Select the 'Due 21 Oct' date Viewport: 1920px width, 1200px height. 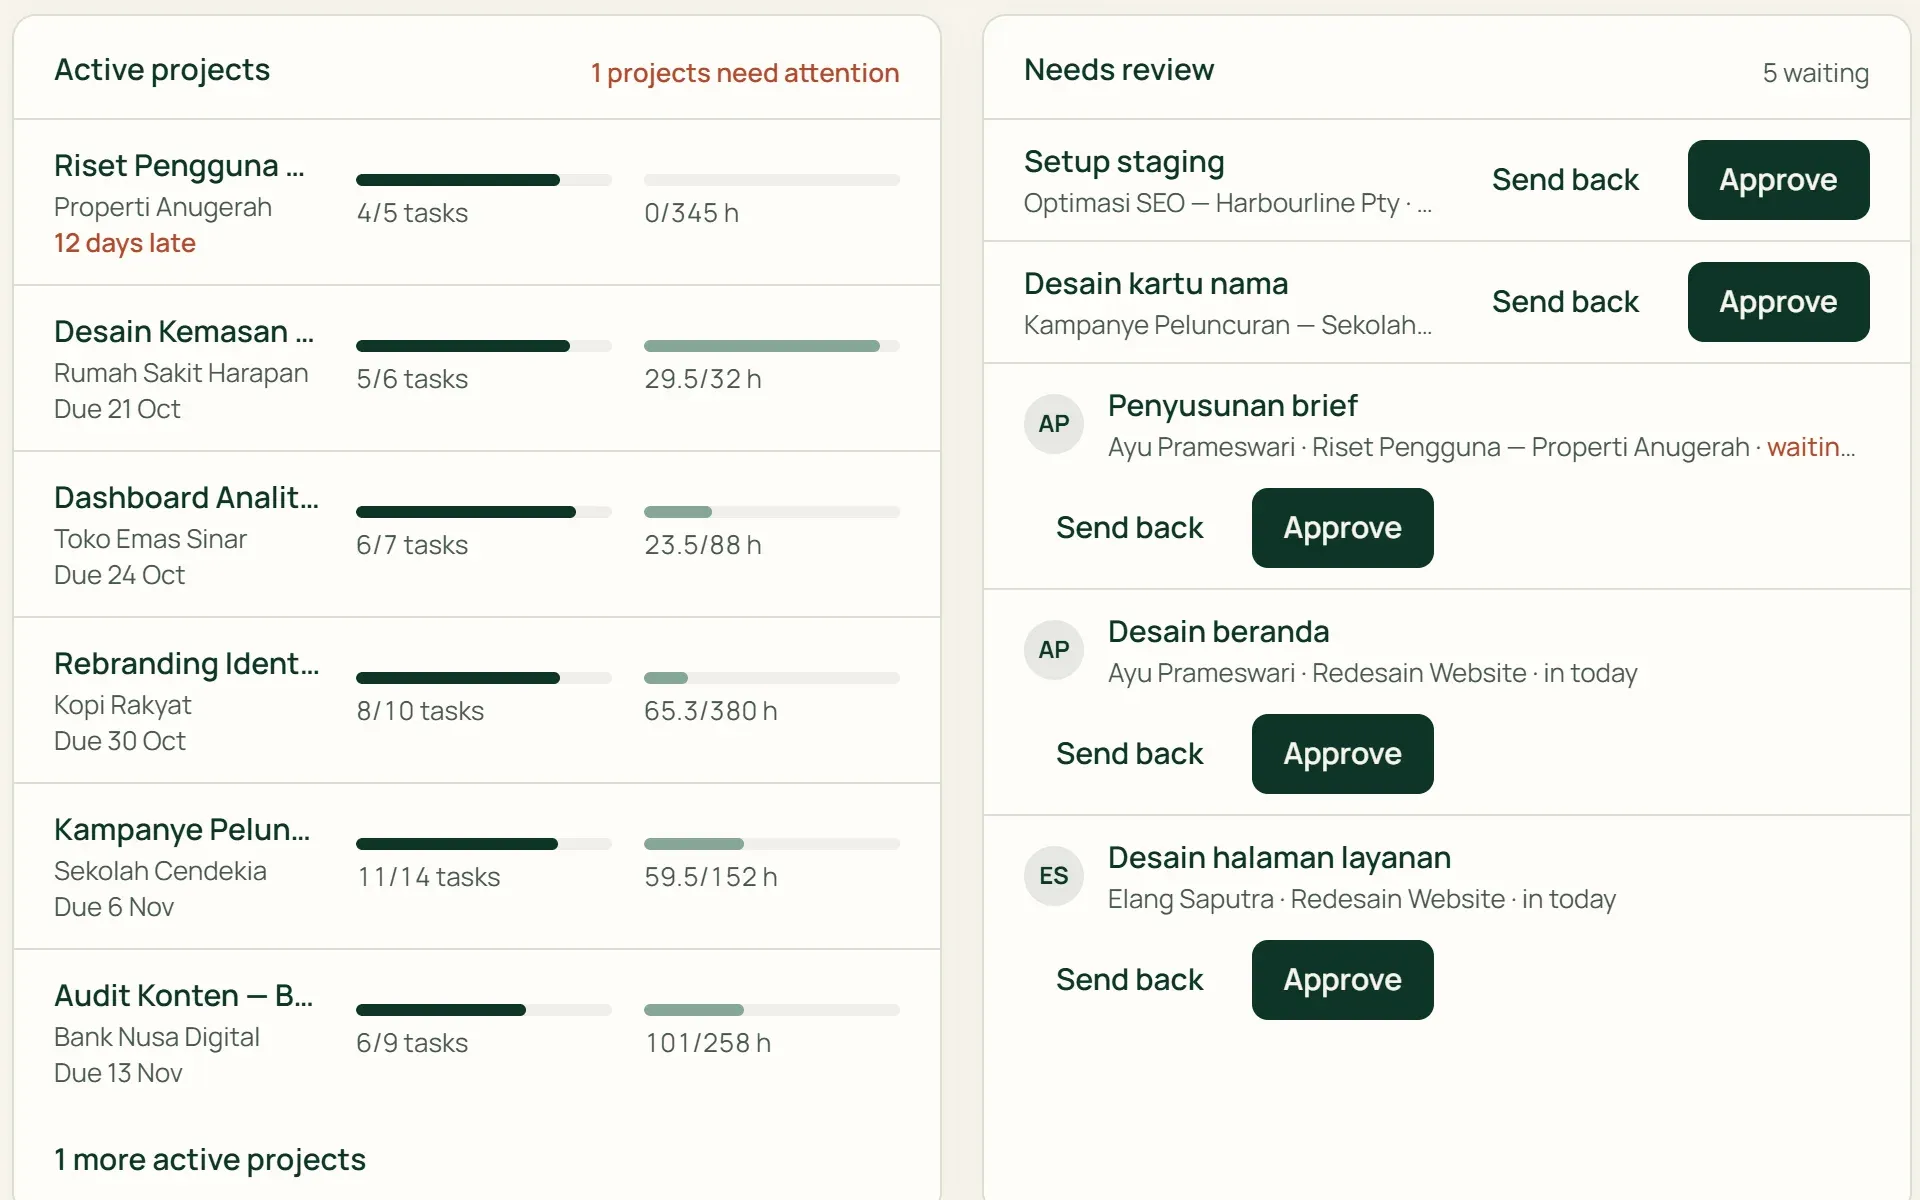pyautogui.click(x=117, y=409)
